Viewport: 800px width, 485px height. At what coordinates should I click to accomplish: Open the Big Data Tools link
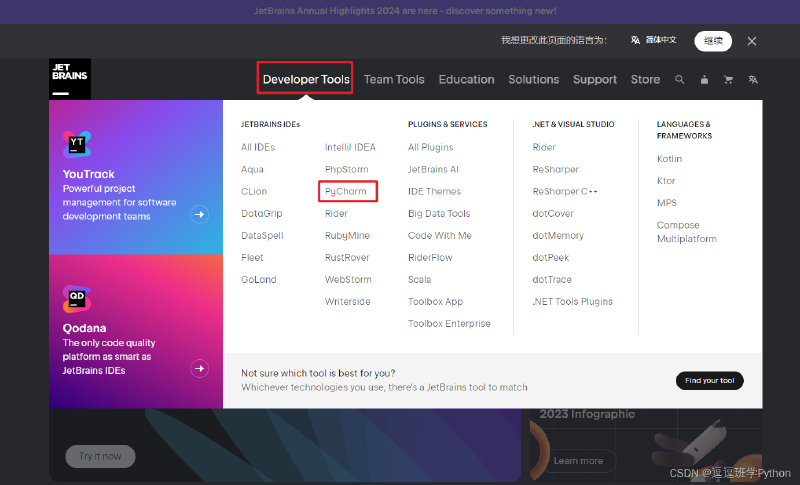(x=439, y=213)
